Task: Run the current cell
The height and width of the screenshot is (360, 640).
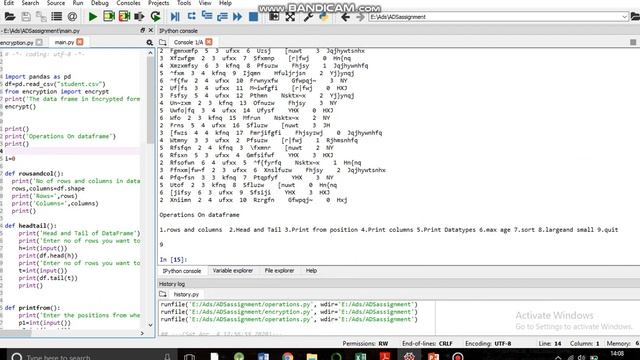Action: click(x=109, y=17)
